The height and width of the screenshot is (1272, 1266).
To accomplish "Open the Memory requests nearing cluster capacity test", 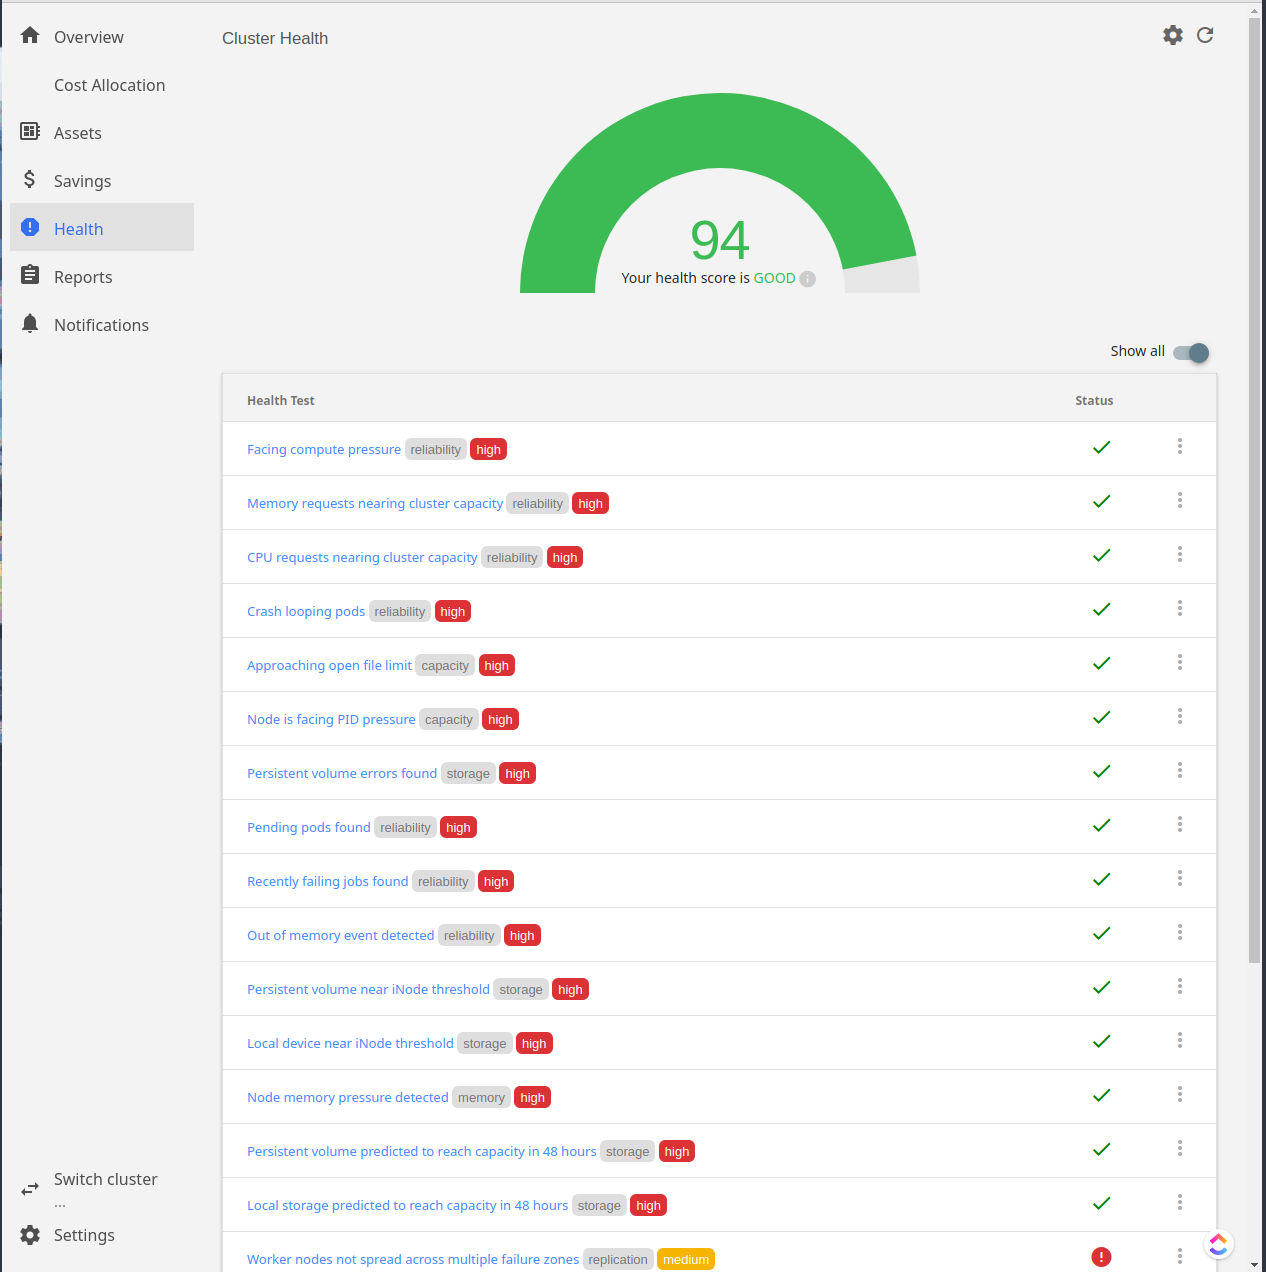I will 375,503.
